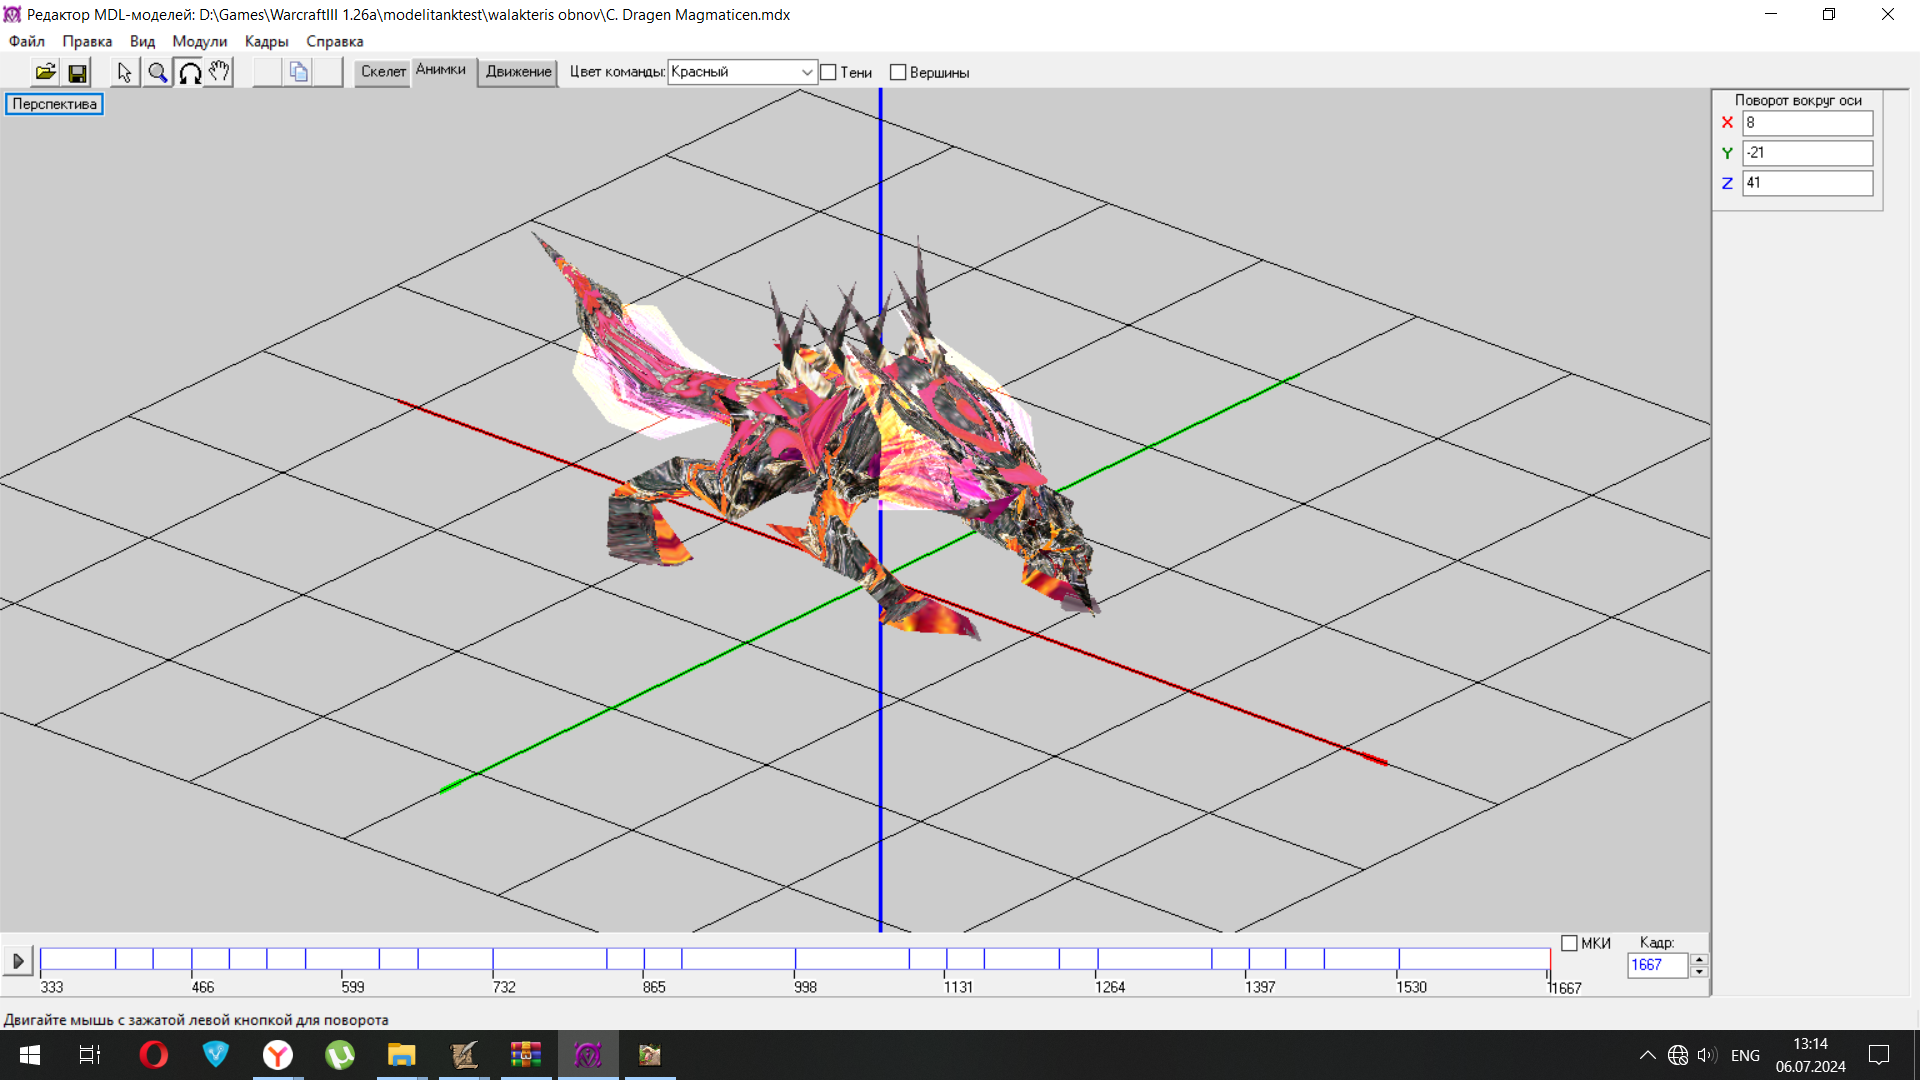Click the X axis rotation input field

1806,123
